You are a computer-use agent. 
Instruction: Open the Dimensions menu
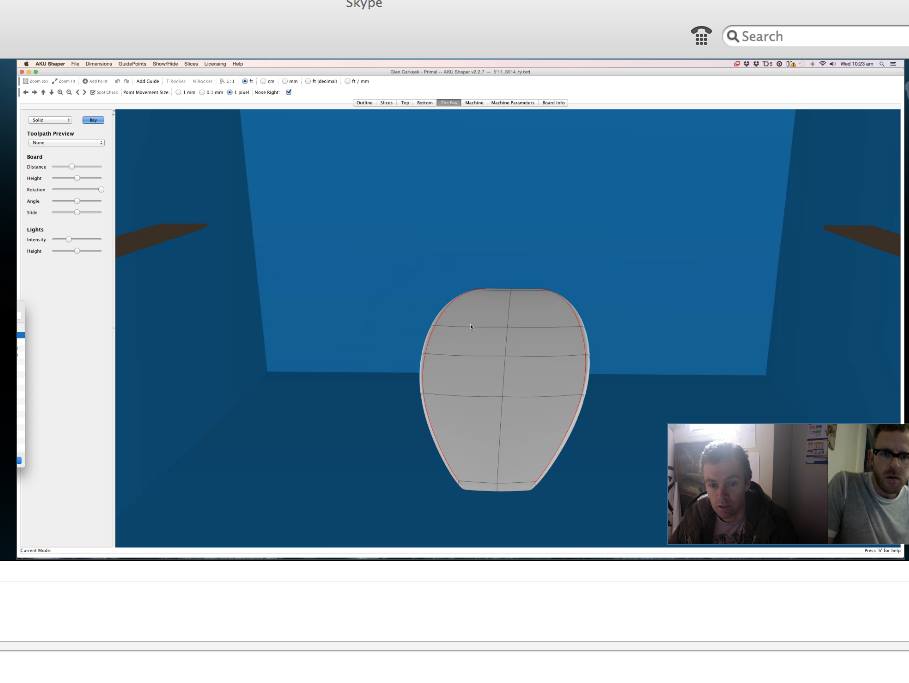click(99, 64)
